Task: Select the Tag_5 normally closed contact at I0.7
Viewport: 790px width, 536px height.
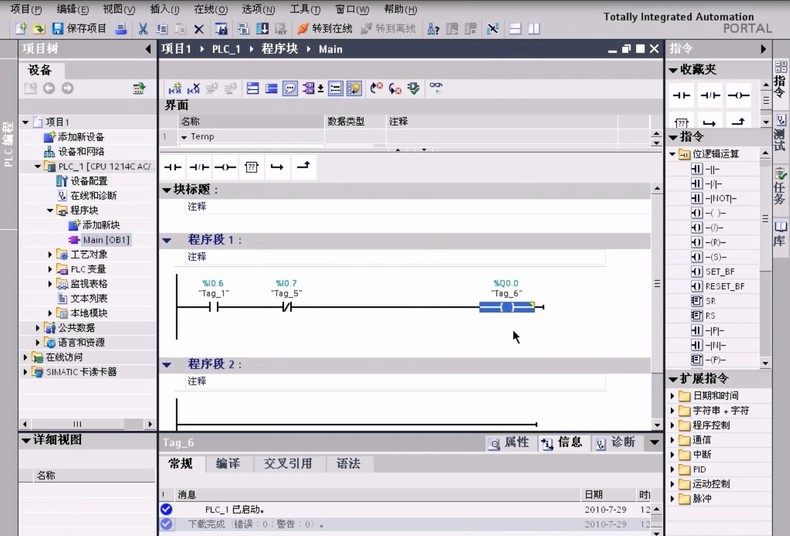Action: click(287, 307)
